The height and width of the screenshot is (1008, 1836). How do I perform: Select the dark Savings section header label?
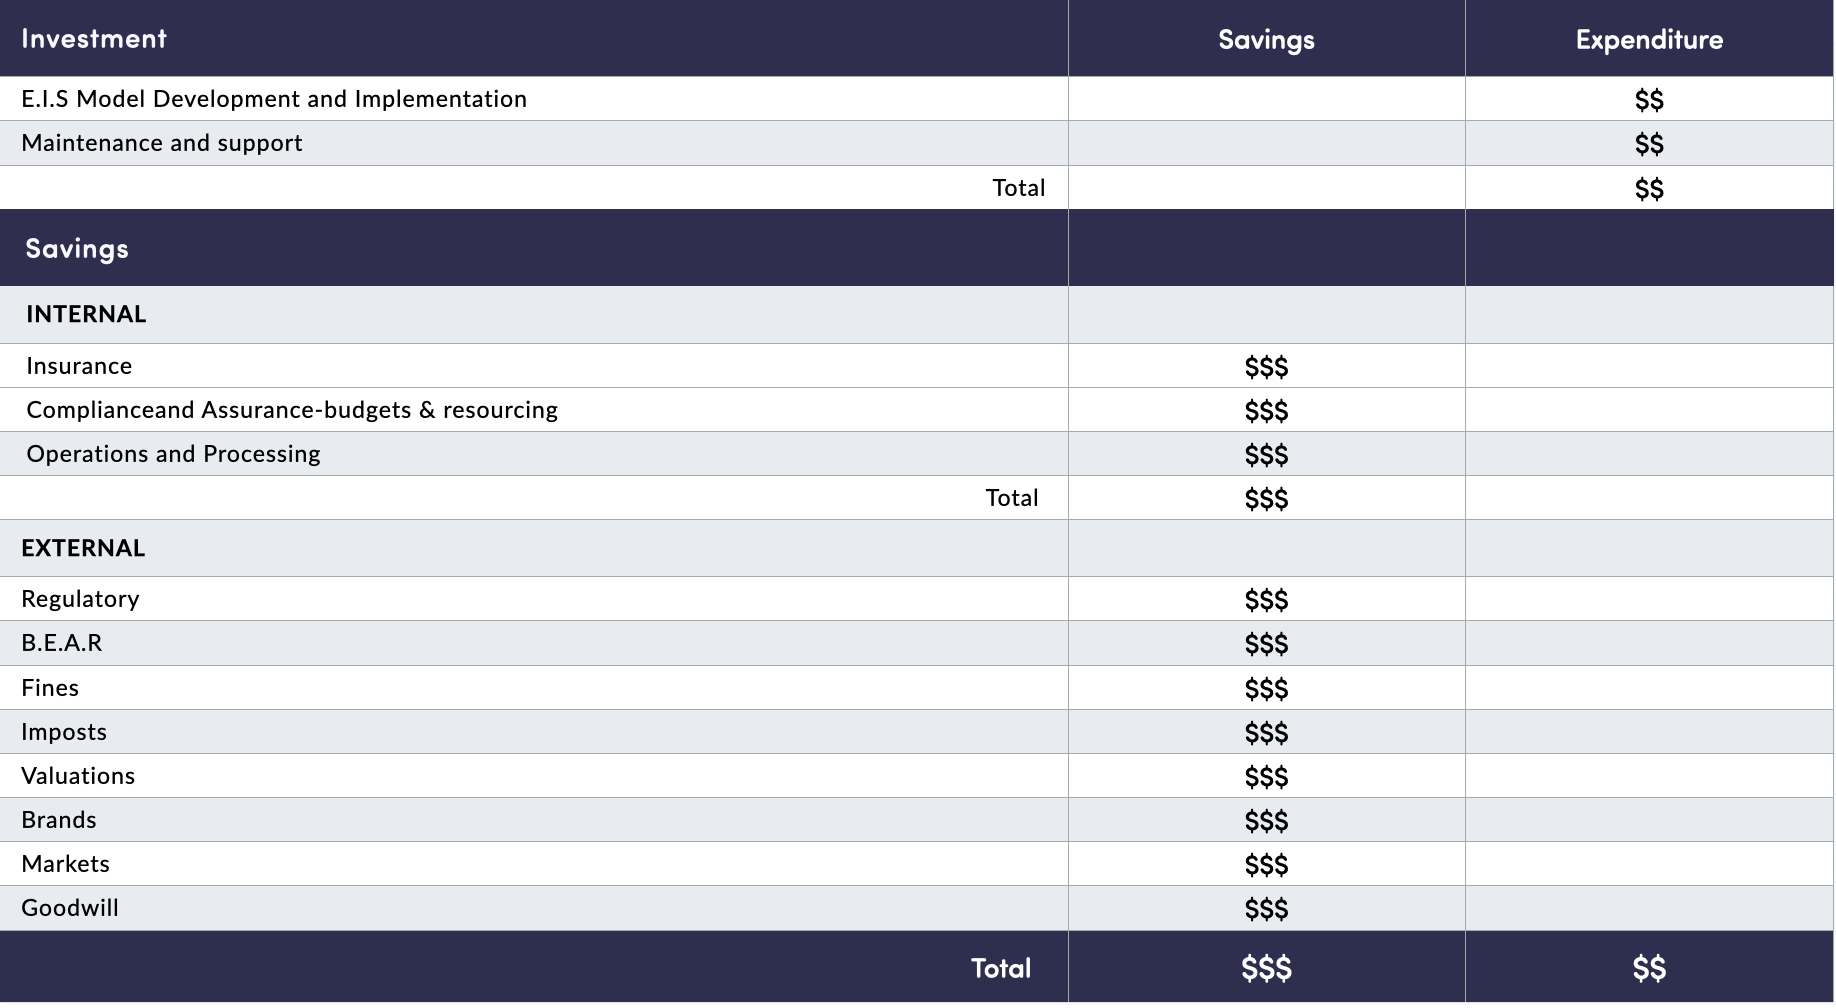(77, 249)
